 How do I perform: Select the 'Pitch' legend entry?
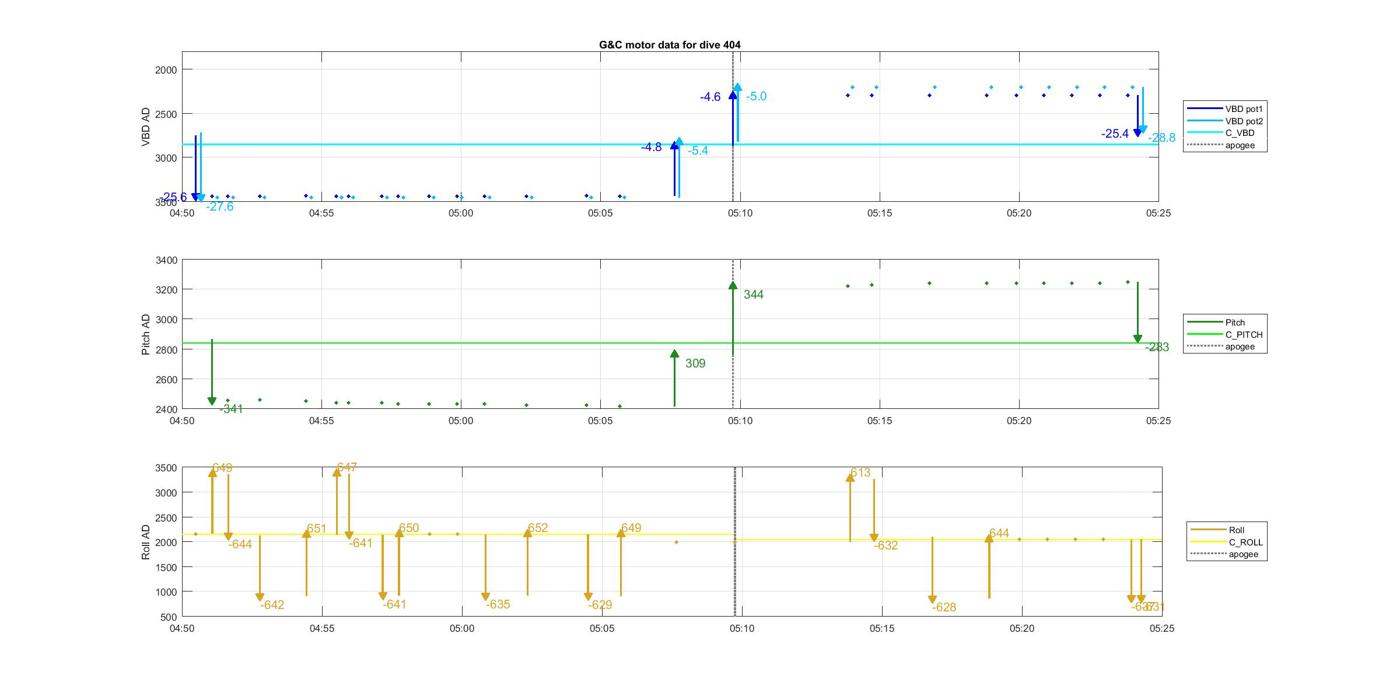coord(1217,322)
